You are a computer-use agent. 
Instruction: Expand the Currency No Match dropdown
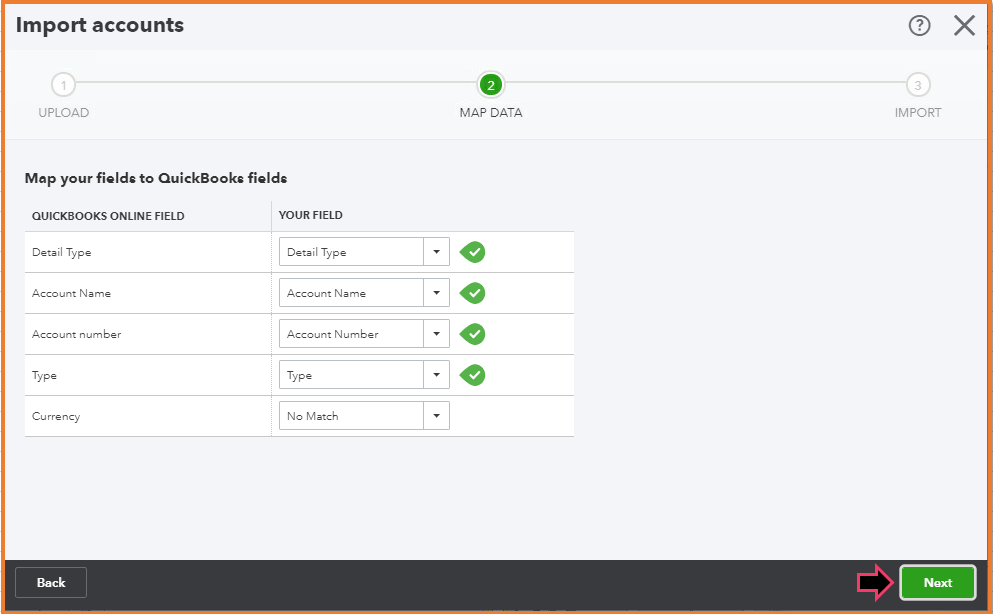pyautogui.click(x=436, y=416)
